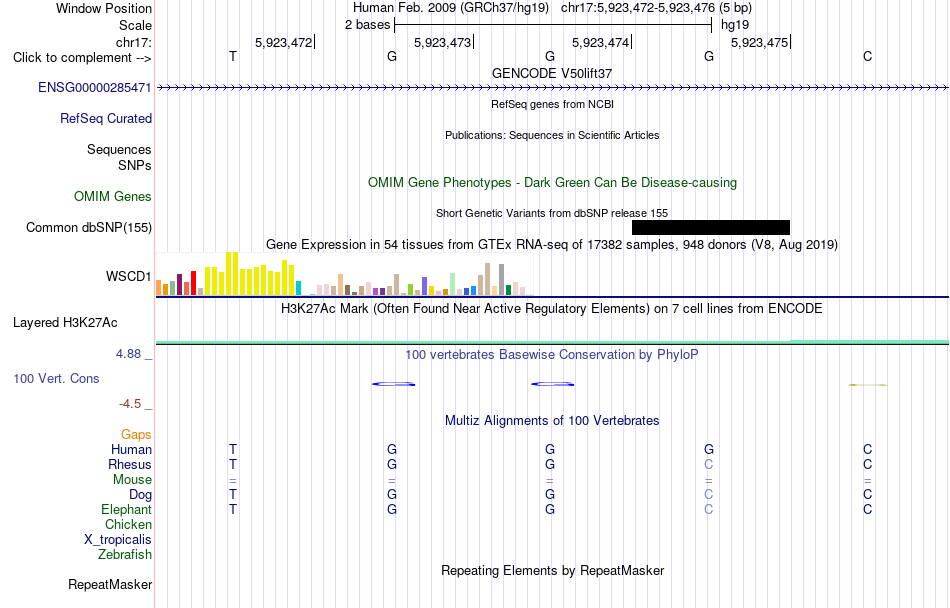The height and width of the screenshot is (608, 950).
Task: Click the 5,923,472 position label
Action: pos(284,42)
